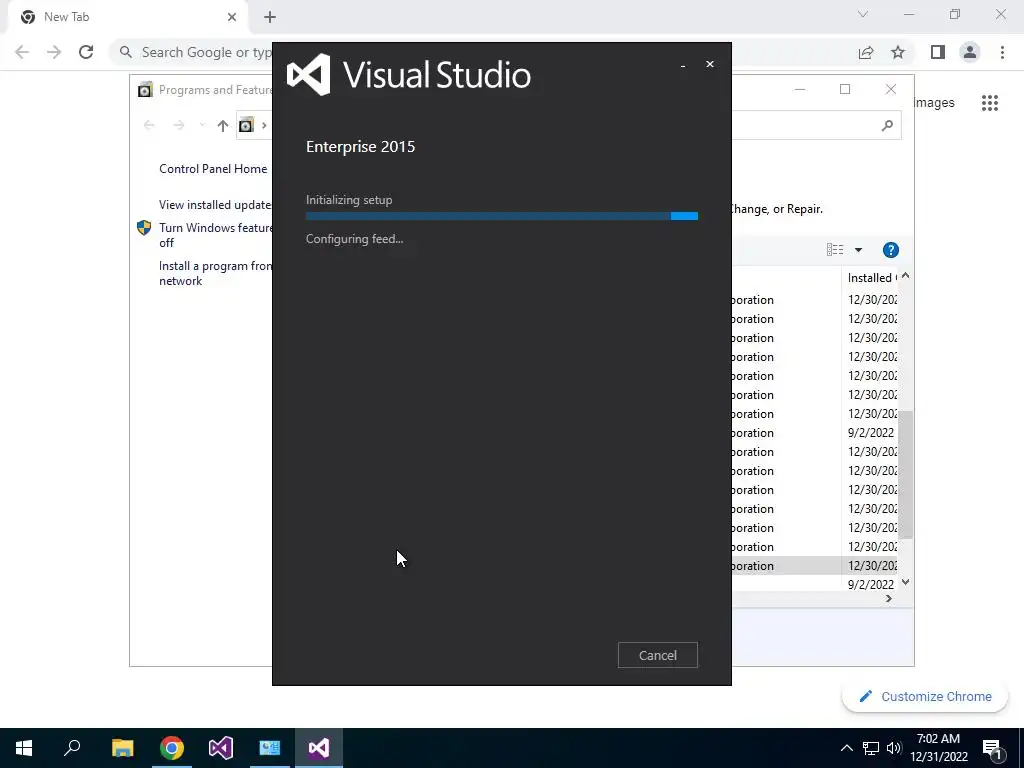
Task: Click the Windows features shield icon
Action: click(144, 227)
